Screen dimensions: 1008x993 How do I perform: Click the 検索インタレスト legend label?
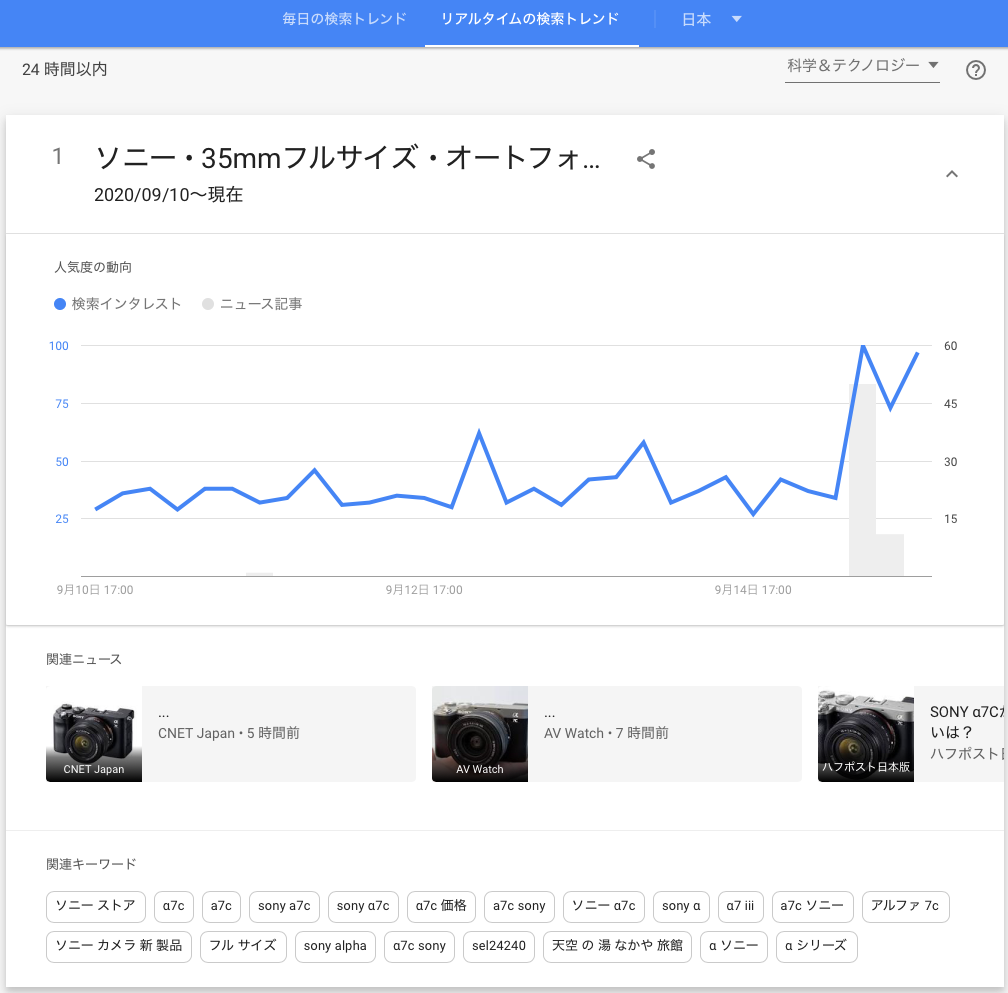127,304
